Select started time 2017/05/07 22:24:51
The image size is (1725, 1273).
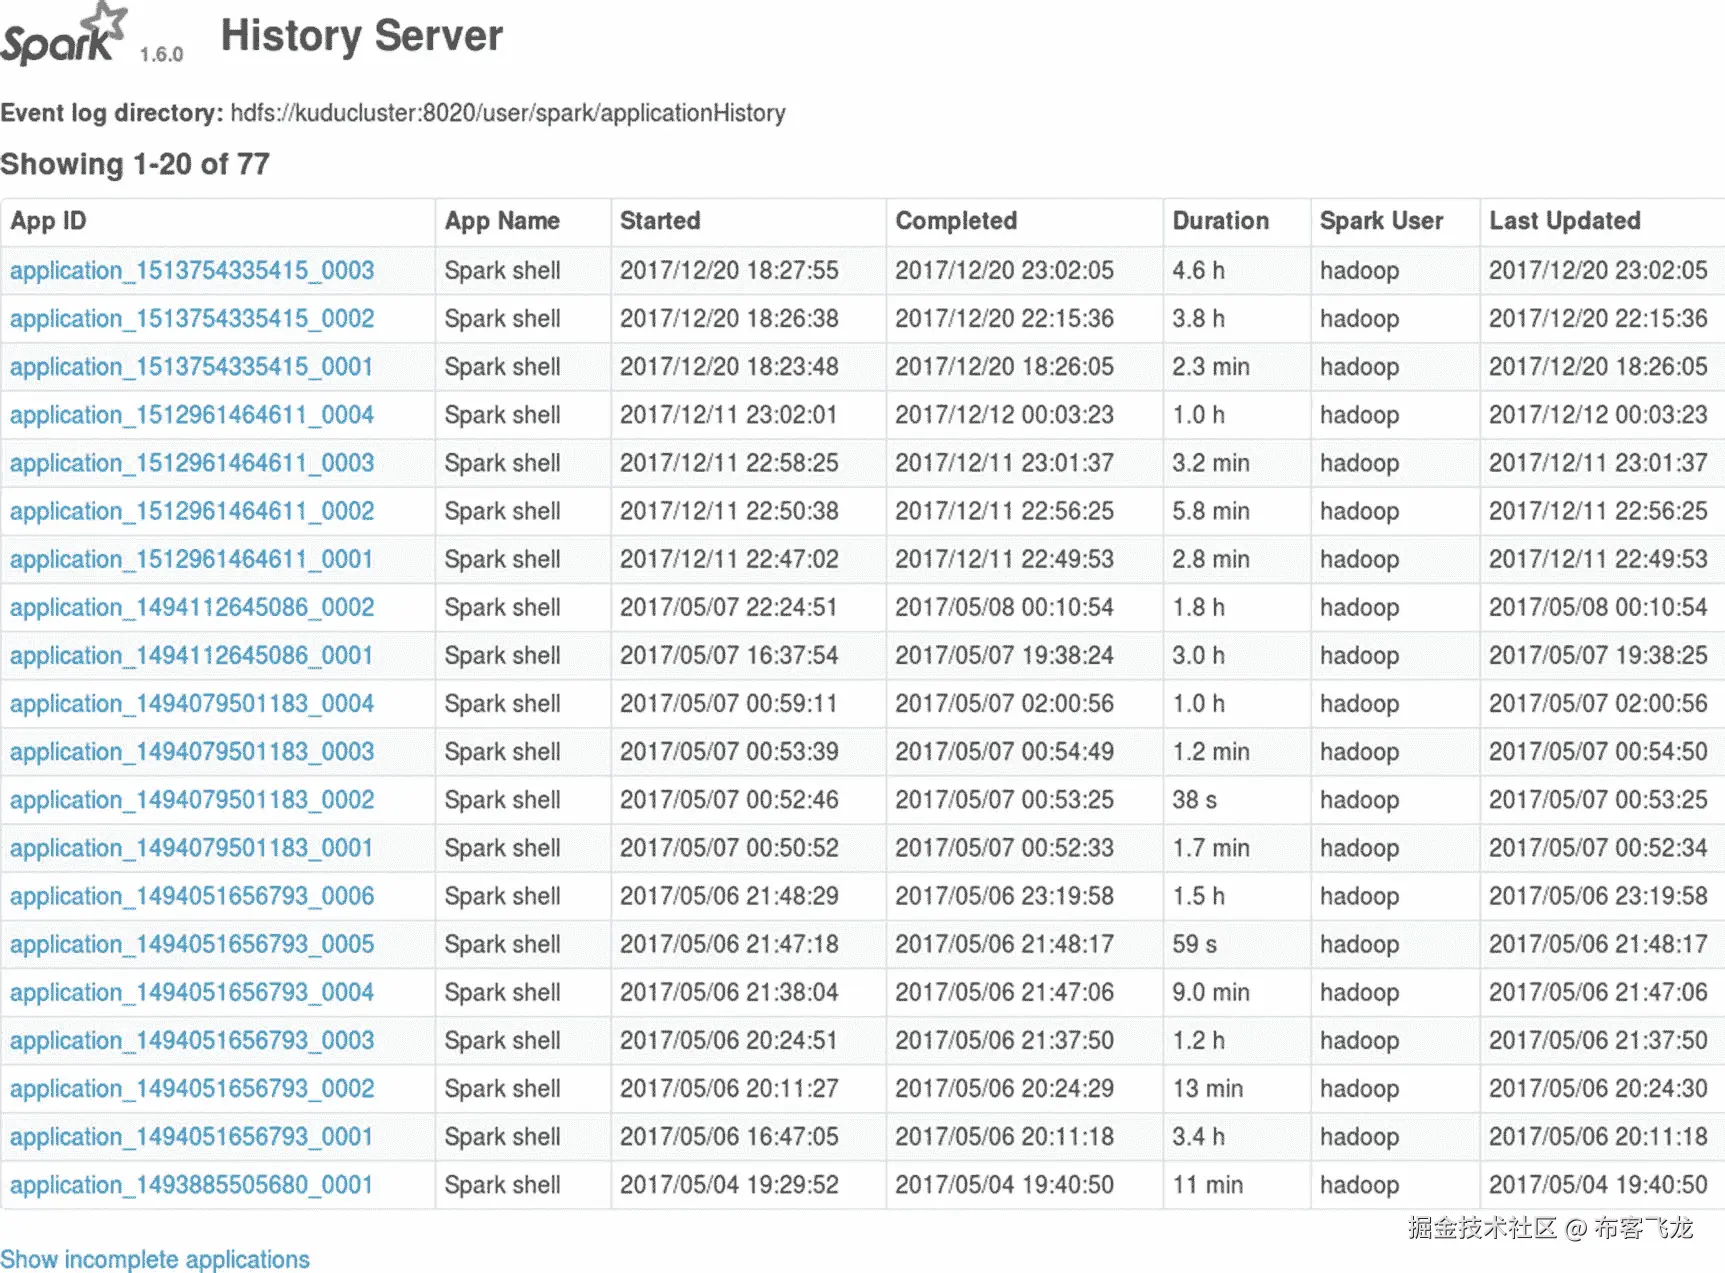729,607
